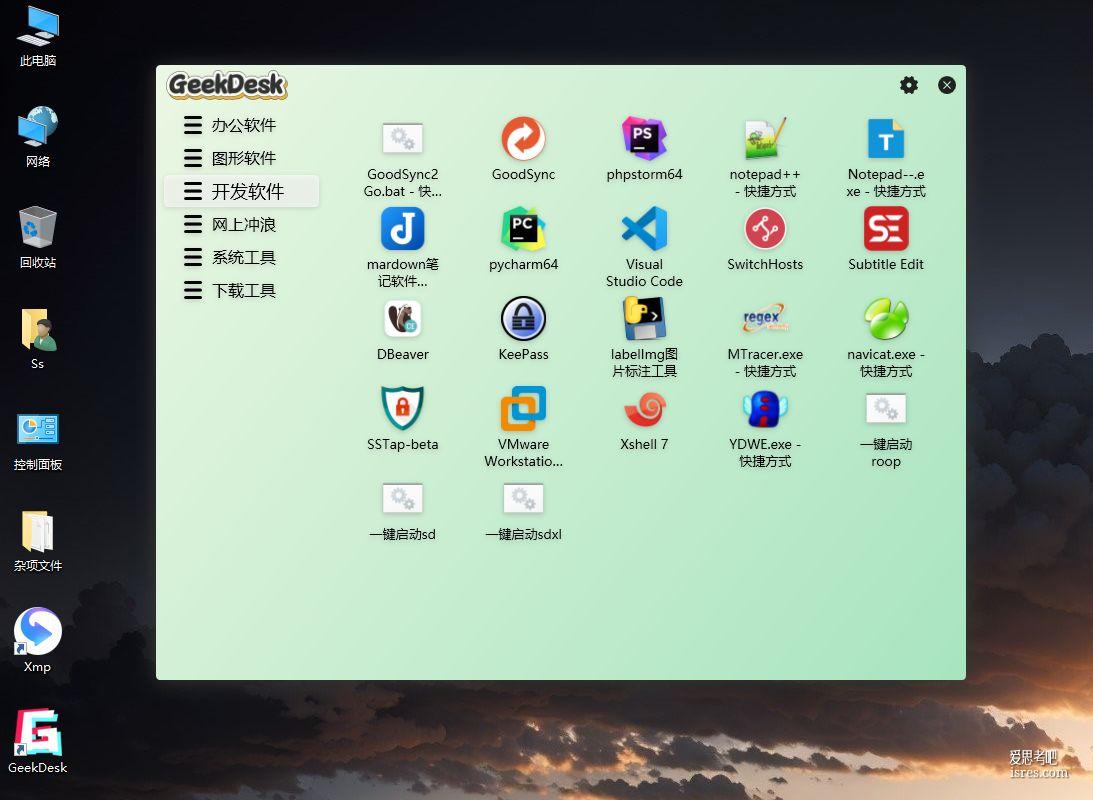Viewport: 1093px width, 800px height.
Task: Select the 控制面板 desktop icon
Action: 38,442
